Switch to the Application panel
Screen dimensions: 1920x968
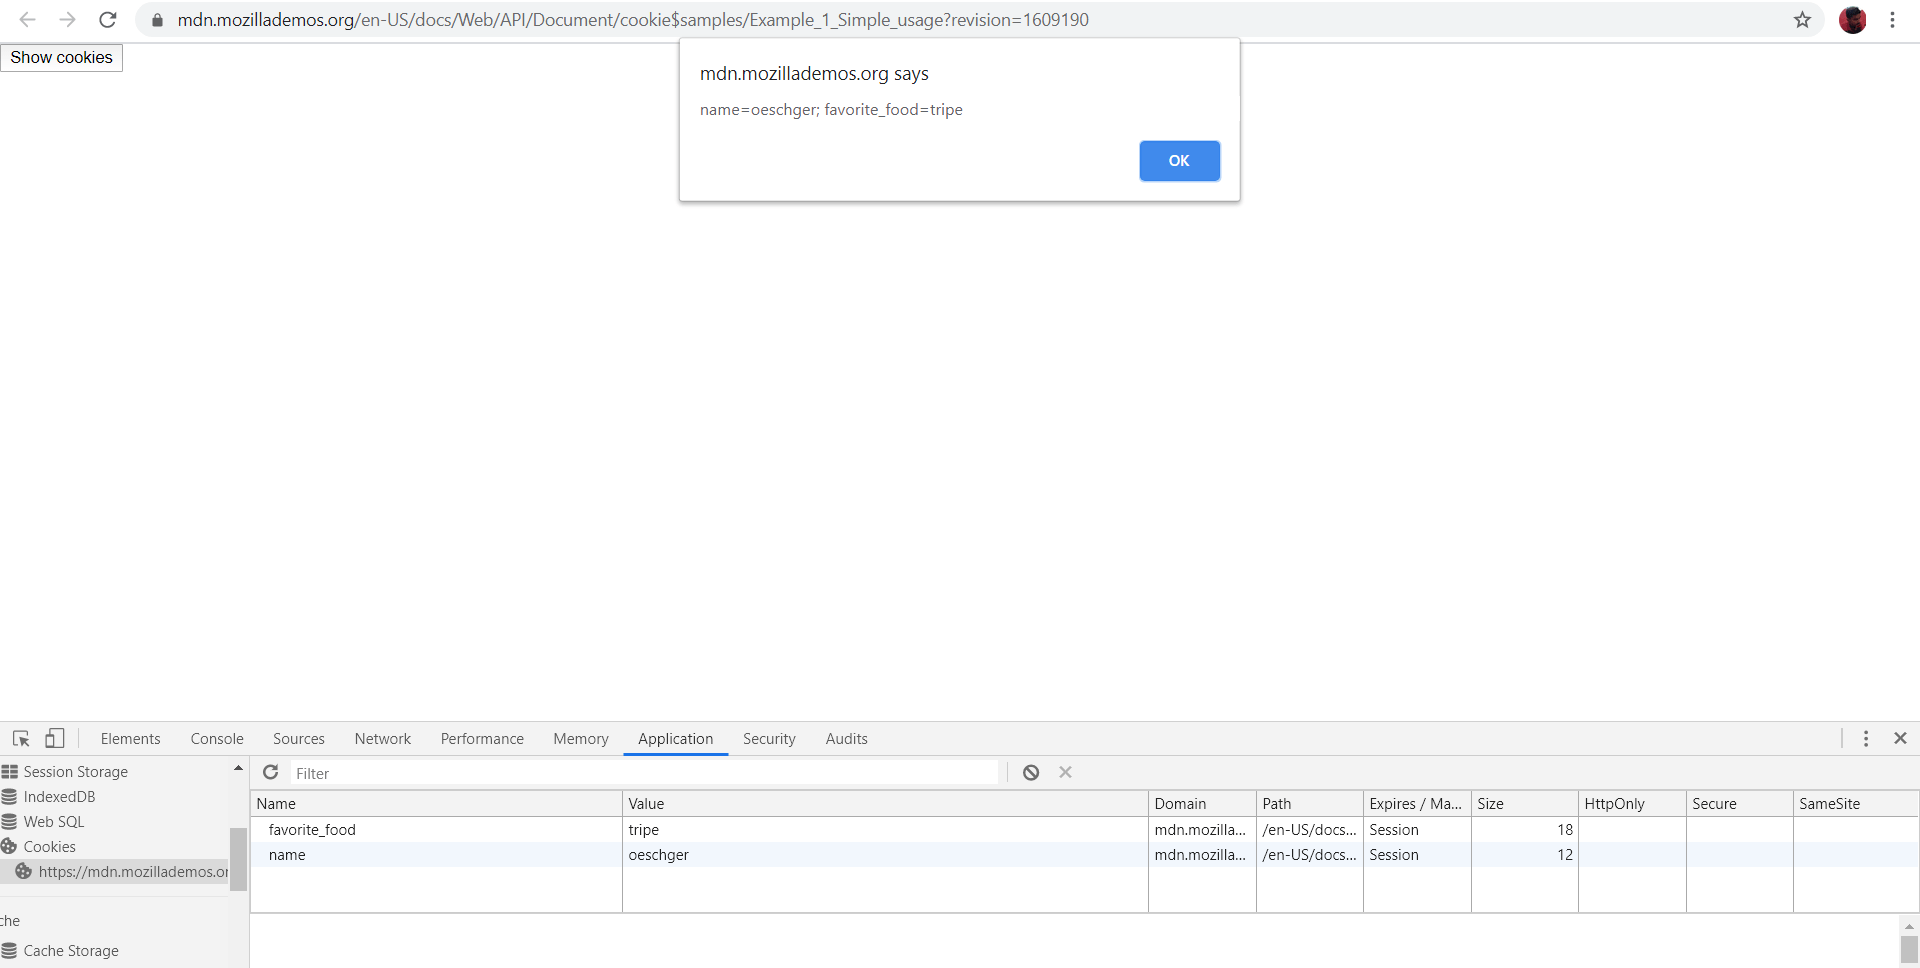point(675,738)
